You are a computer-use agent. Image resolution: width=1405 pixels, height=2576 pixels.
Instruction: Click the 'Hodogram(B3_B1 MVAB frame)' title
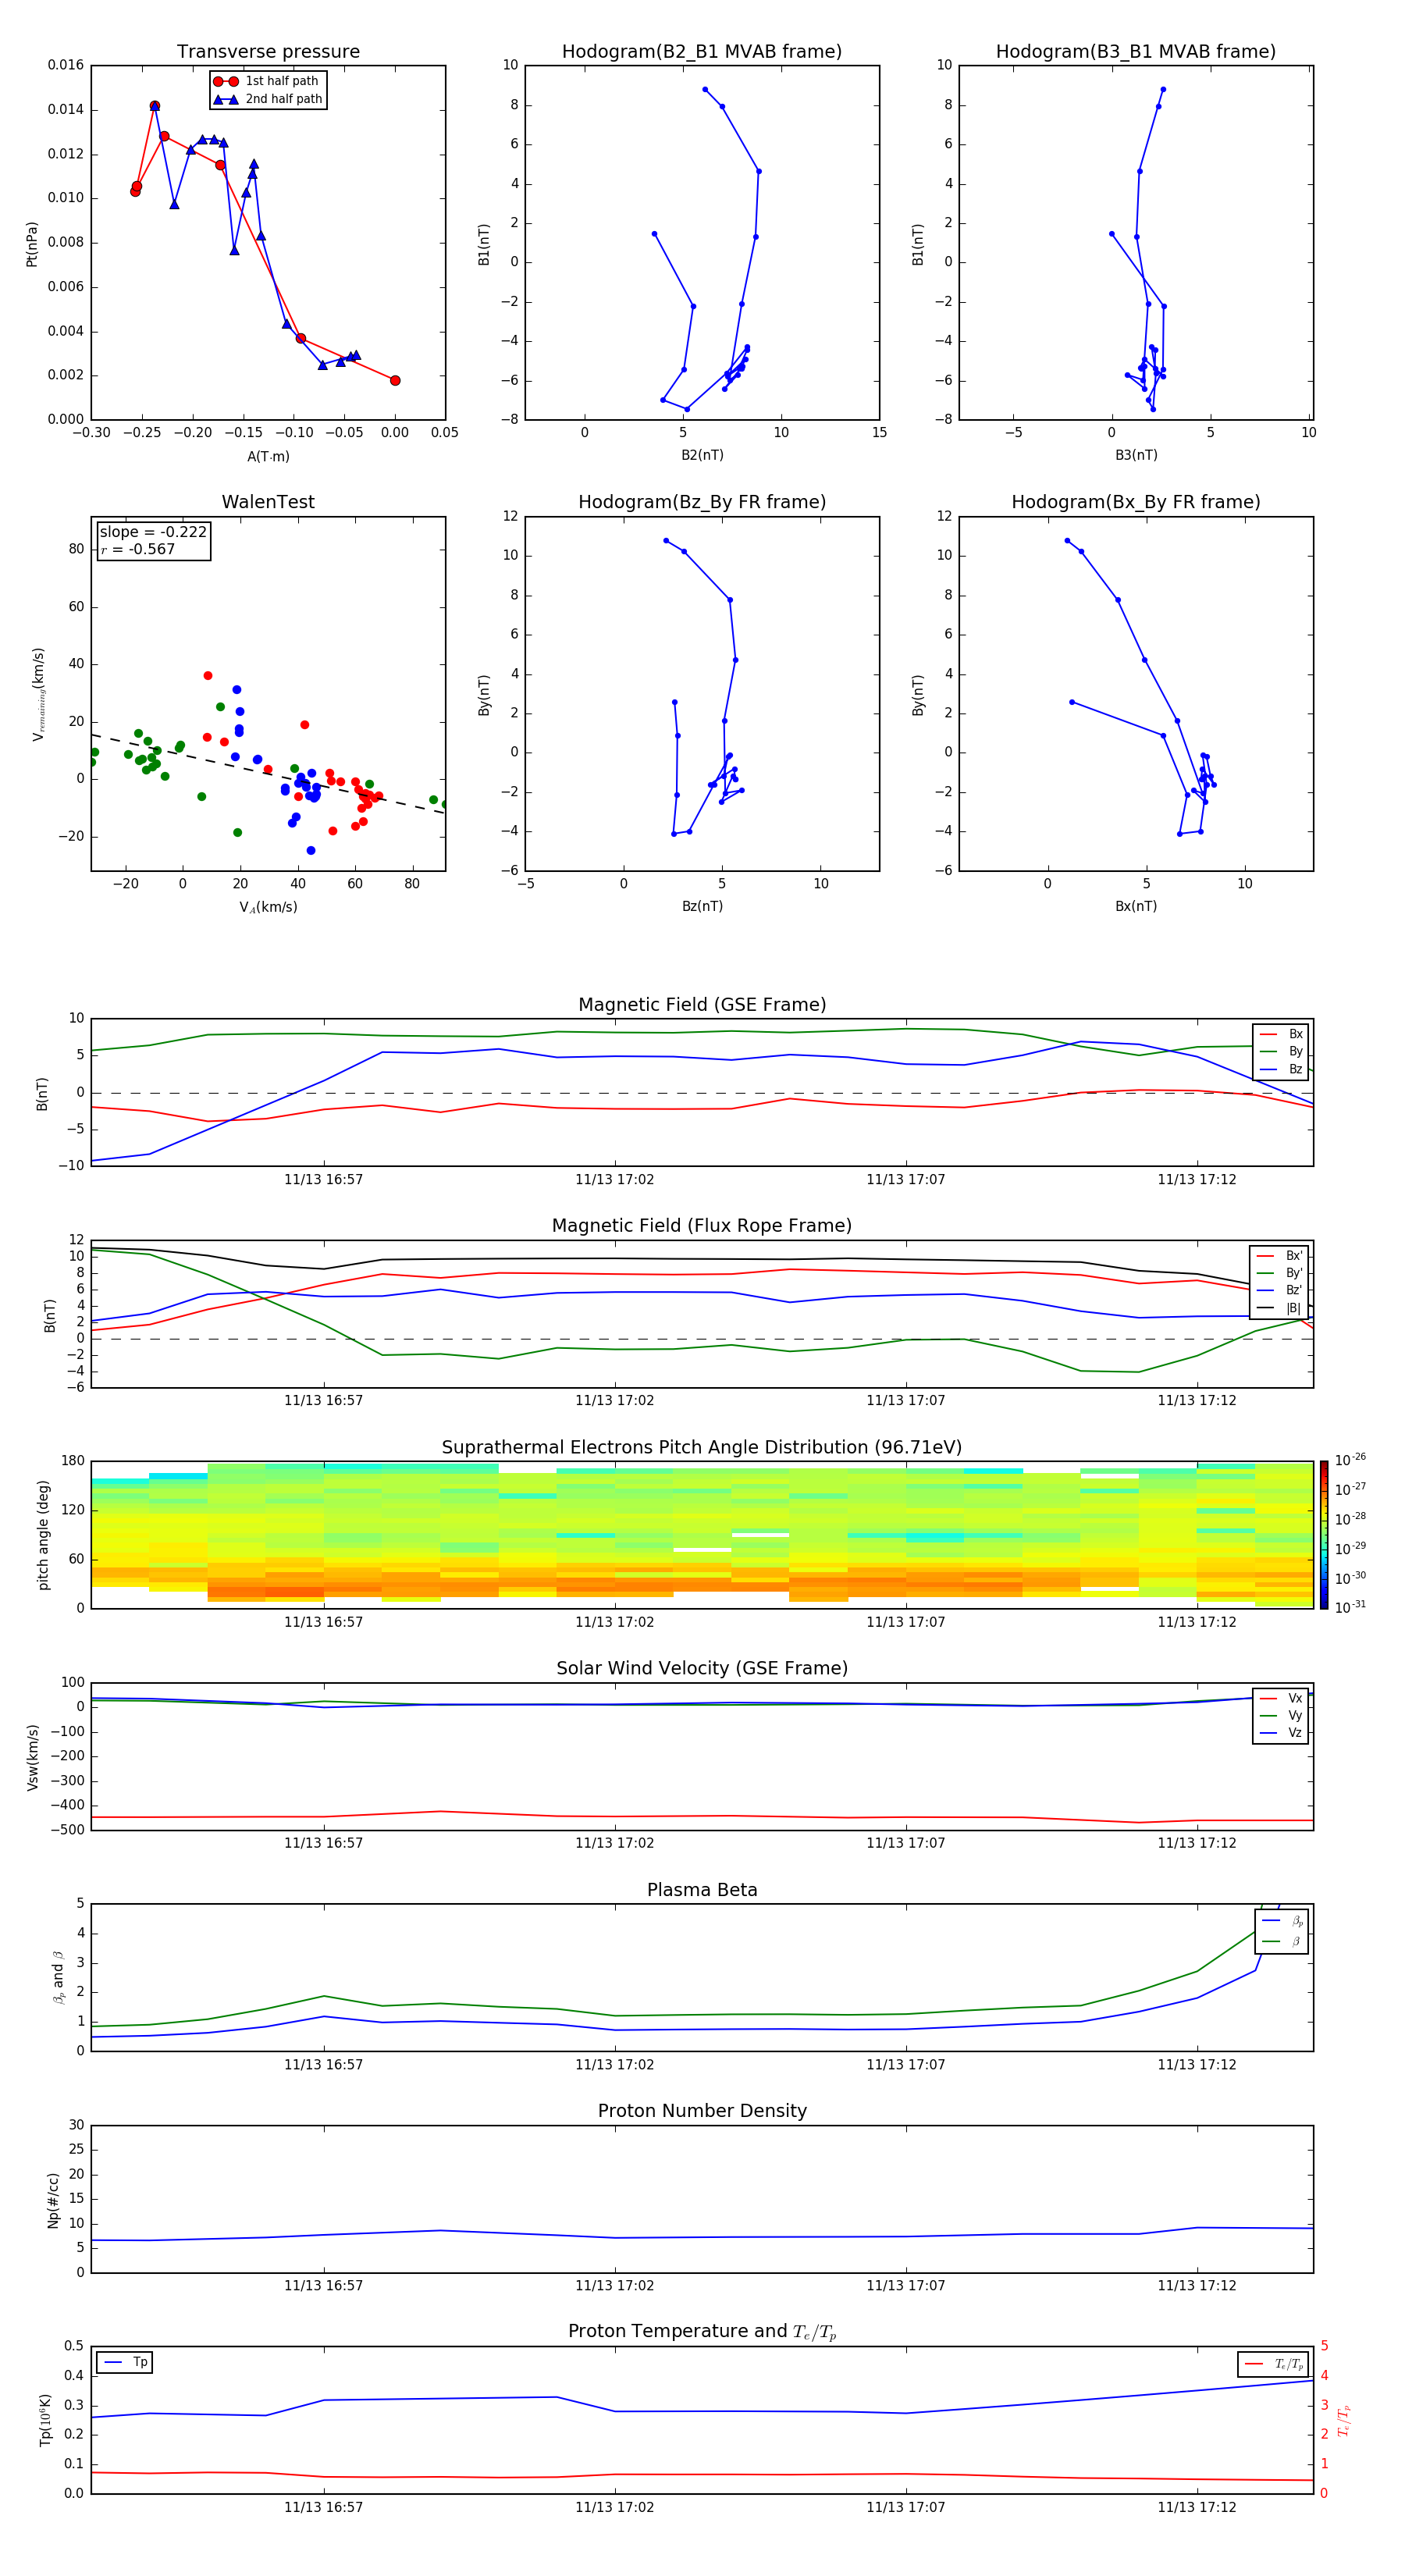[x=1136, y=52]
